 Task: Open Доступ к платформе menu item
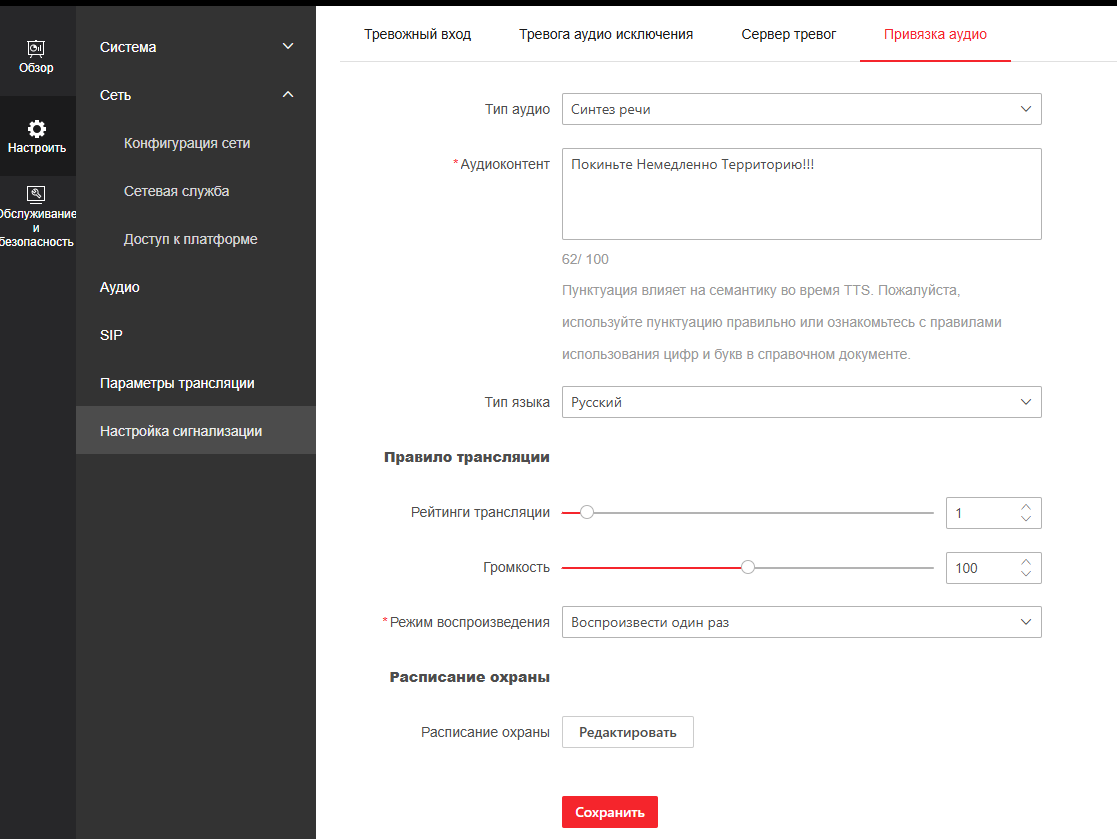(190, 239)
